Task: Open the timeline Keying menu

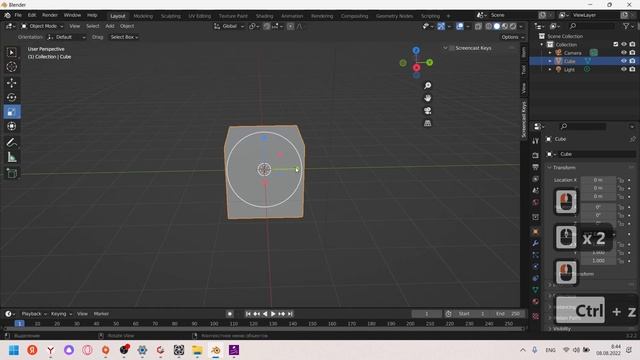Action: point(61,314)
